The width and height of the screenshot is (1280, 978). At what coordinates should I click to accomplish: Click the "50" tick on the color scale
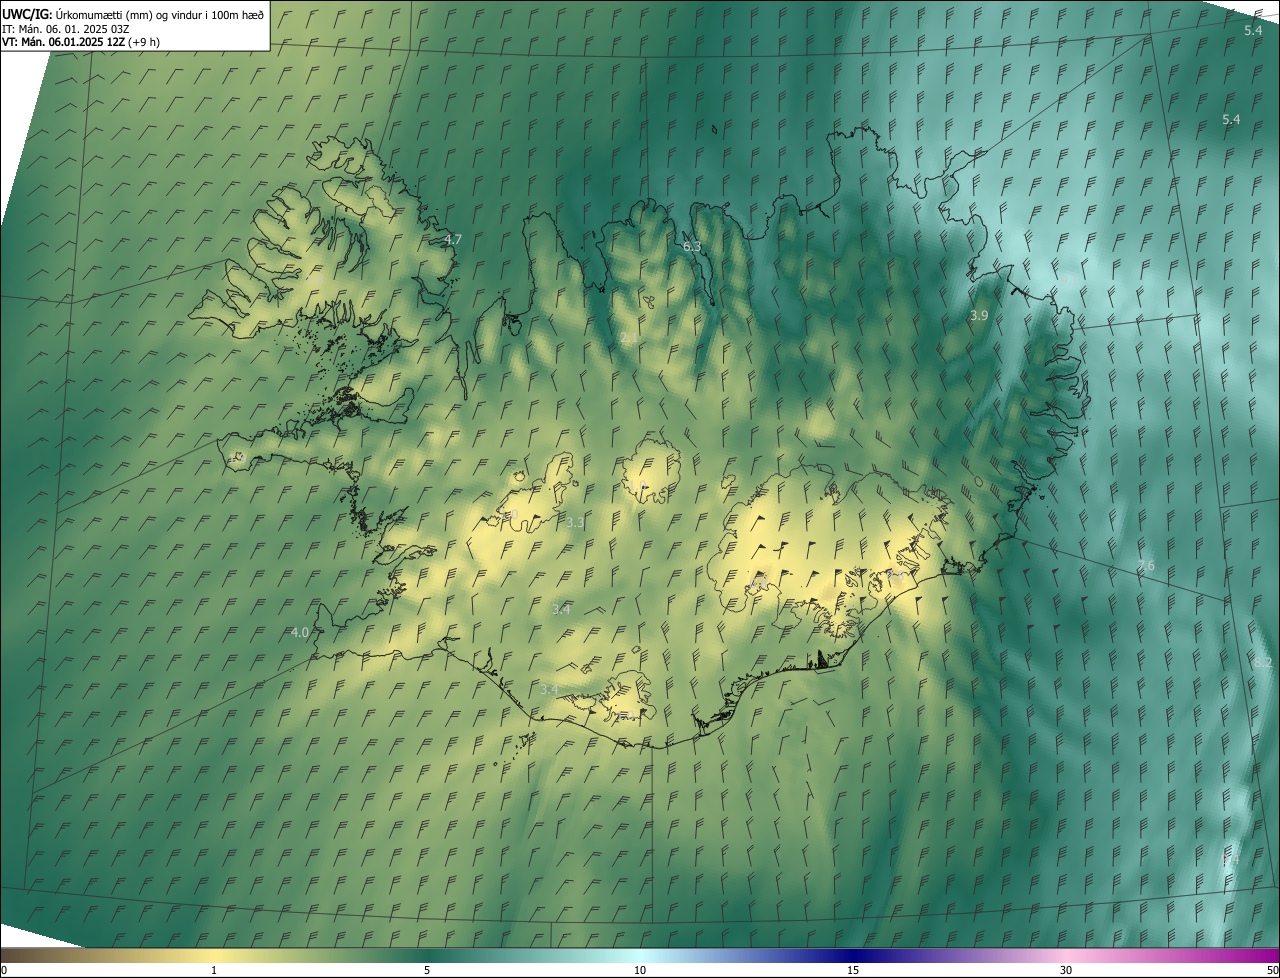1272,970
